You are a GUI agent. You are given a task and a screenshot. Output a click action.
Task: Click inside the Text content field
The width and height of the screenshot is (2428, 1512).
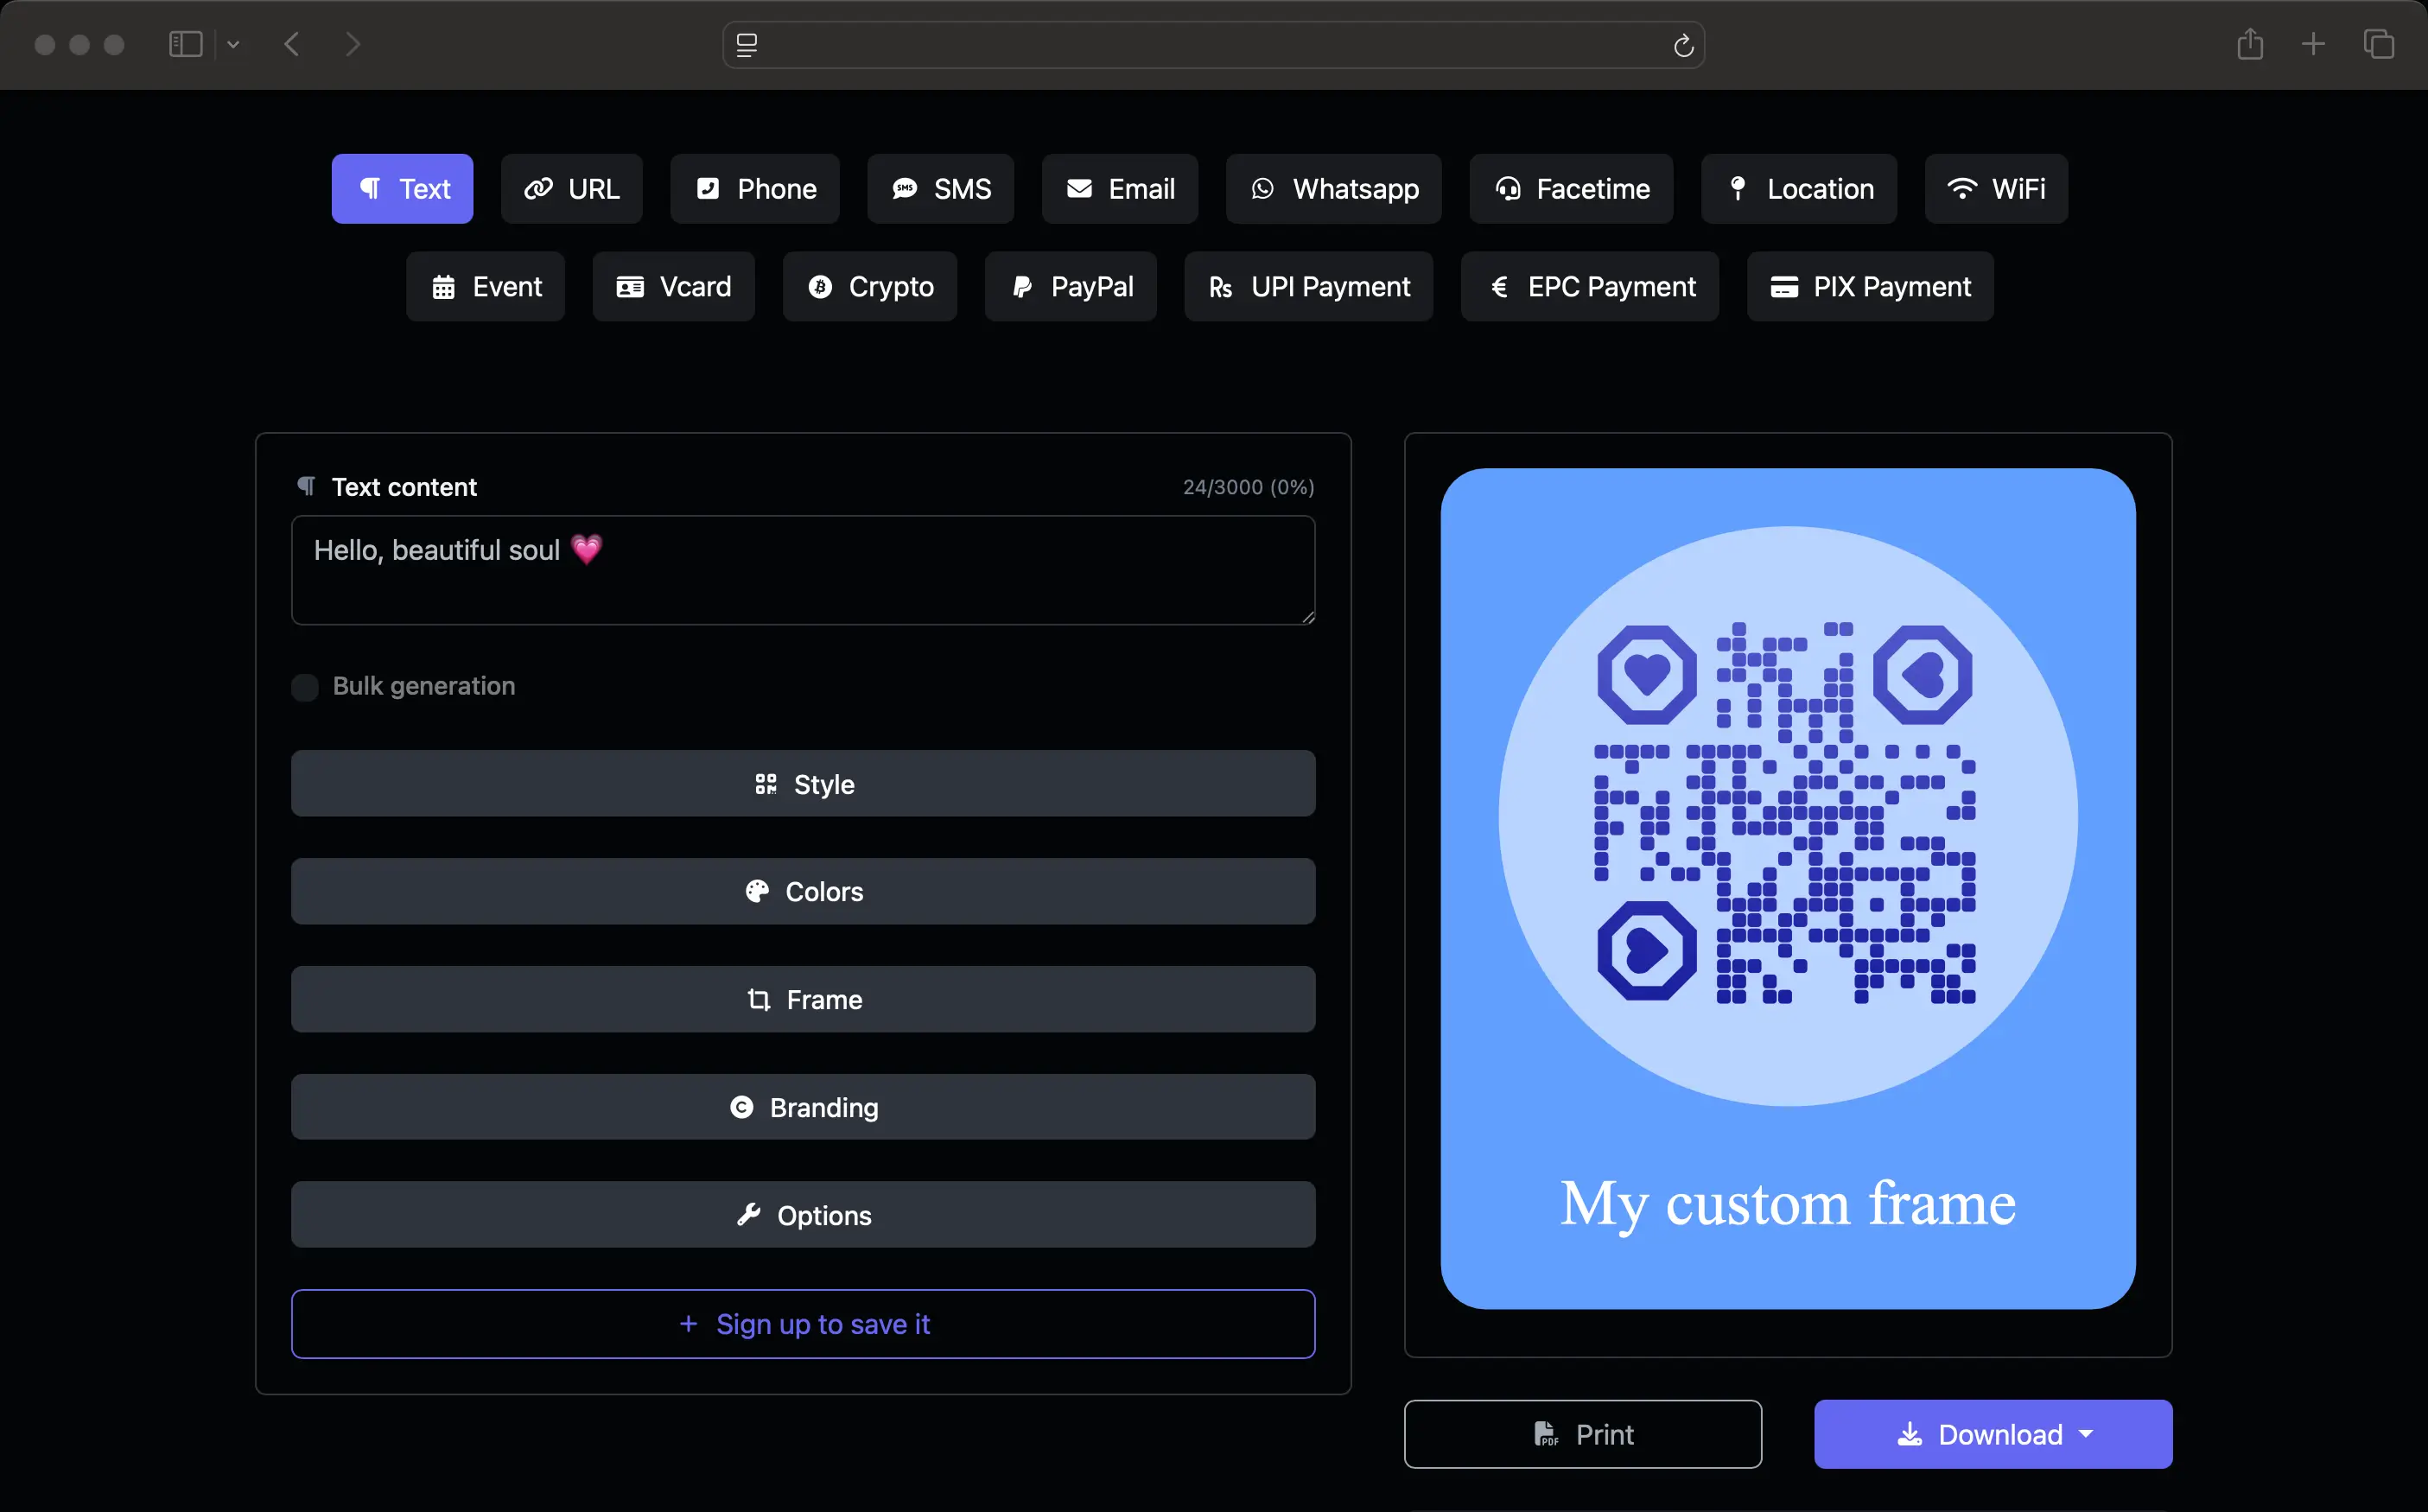tap(802, 570)
